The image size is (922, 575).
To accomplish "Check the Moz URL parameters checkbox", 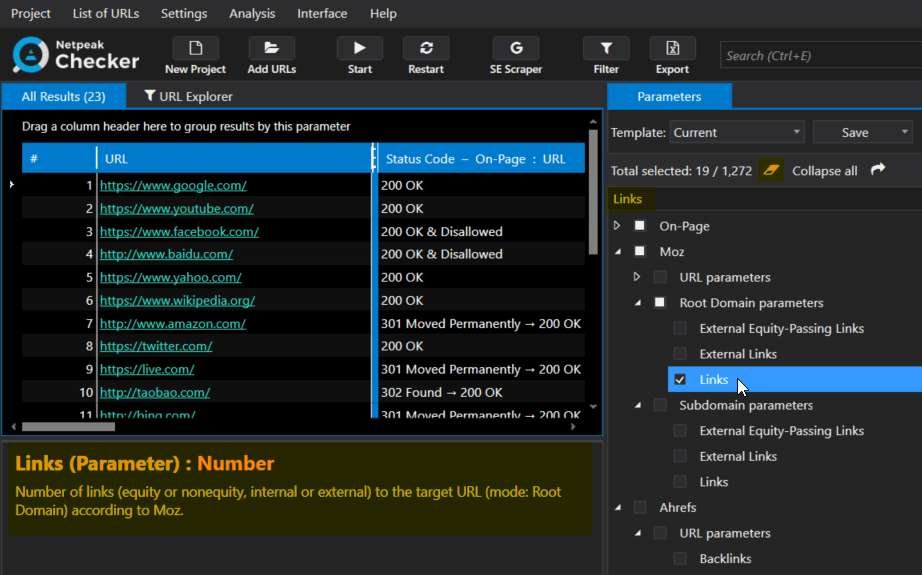I will [660, 277].
